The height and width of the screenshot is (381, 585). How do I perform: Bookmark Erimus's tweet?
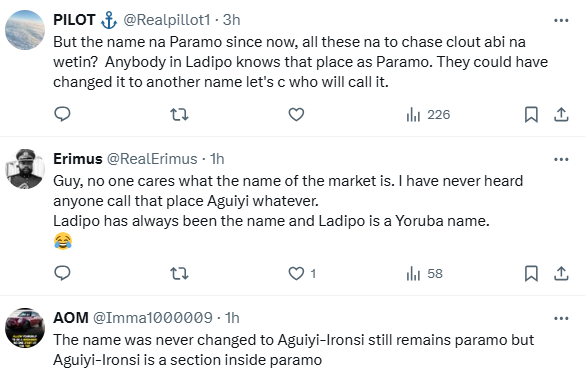click(531, 274)
